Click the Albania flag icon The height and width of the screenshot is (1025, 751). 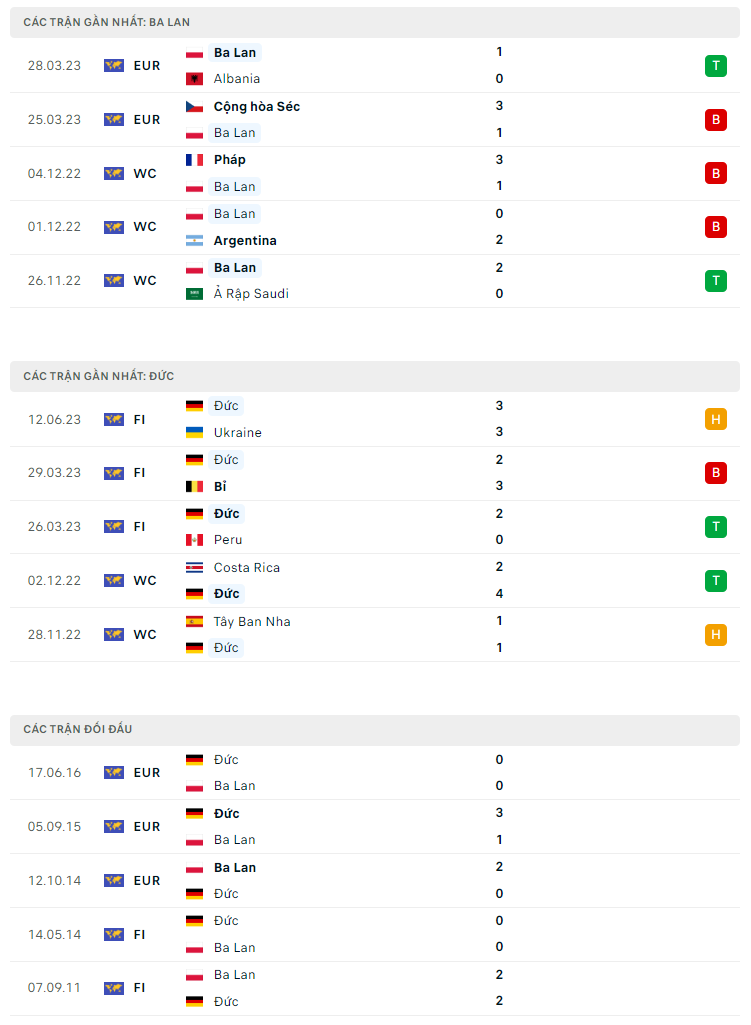pos(194,79)
